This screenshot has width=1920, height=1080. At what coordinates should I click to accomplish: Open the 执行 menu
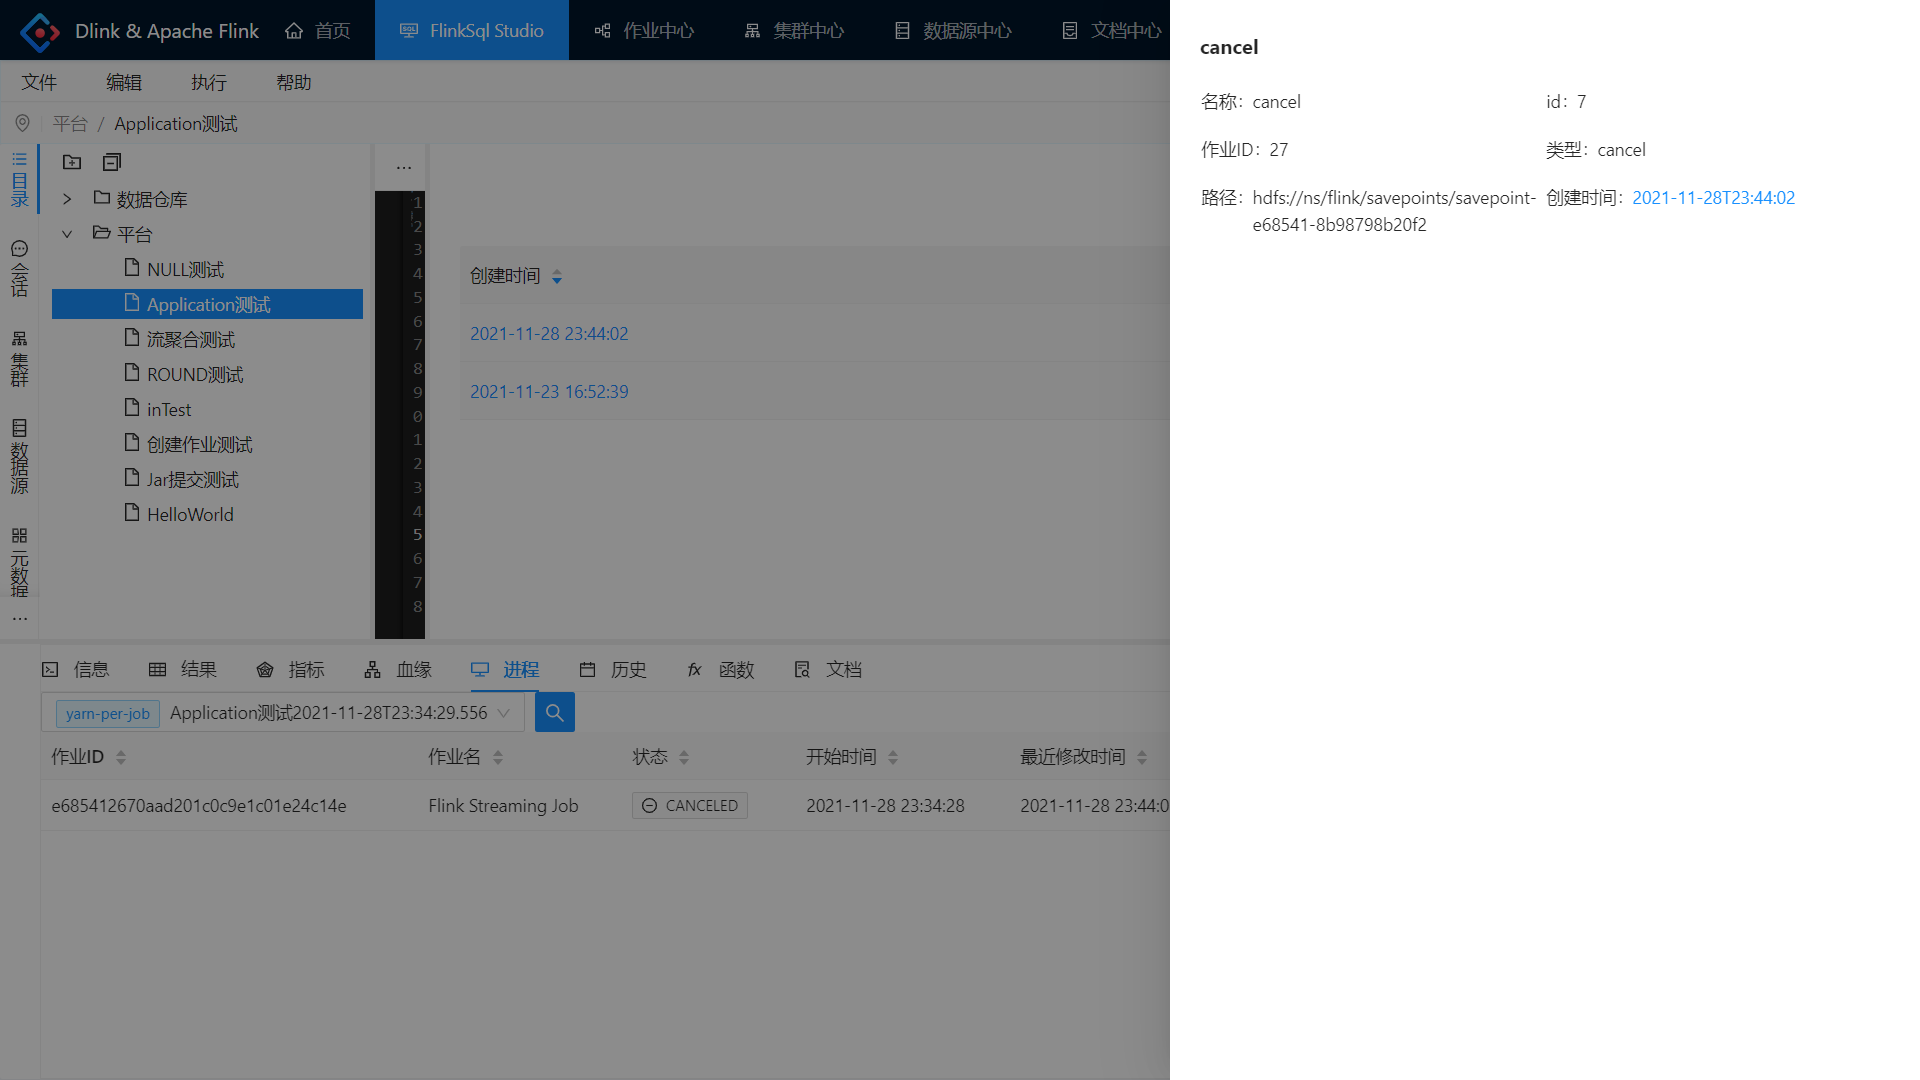[x=208, y=82]
